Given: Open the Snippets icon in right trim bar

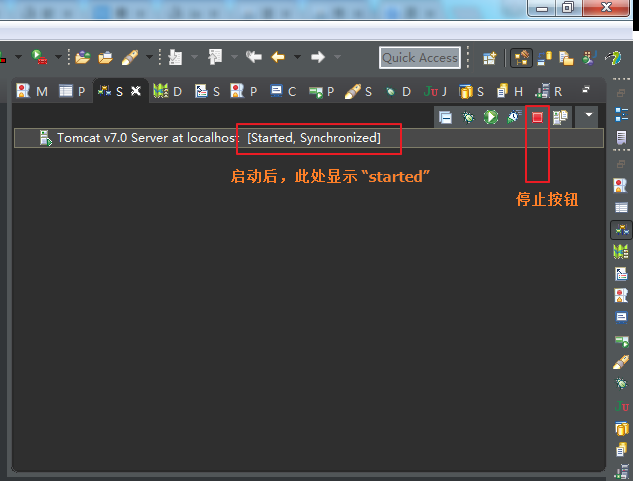Looking at the screenshot, I should tap(621, 274).
